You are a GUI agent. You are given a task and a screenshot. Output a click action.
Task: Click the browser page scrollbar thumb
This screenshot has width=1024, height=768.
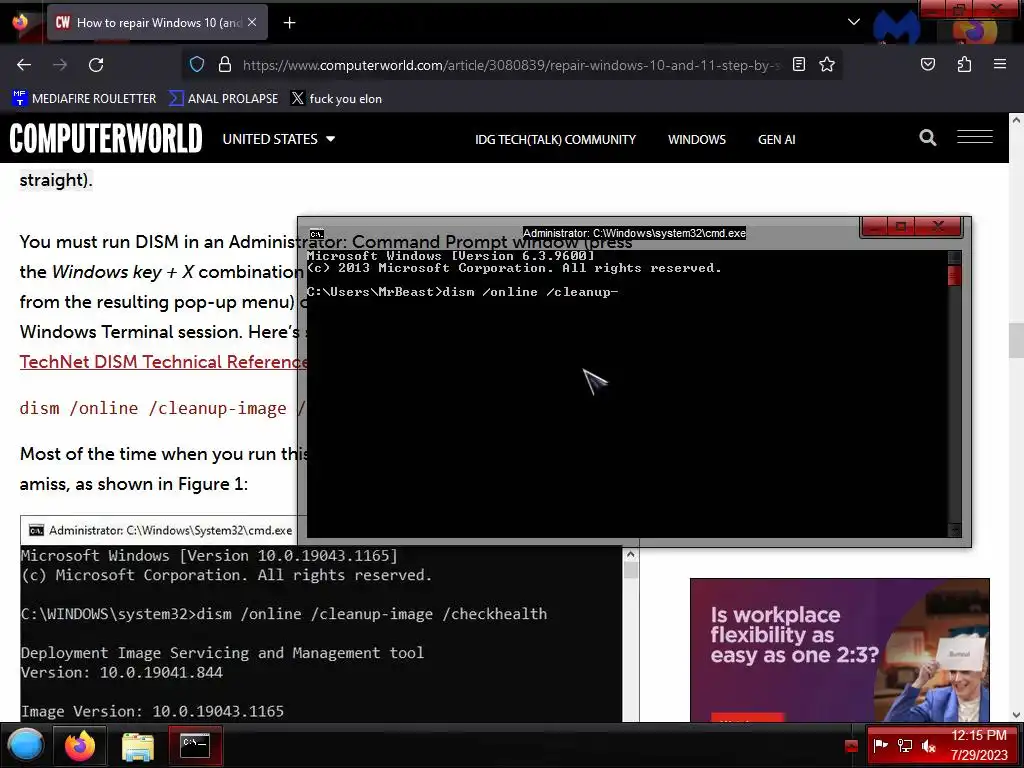(1016, 340)
